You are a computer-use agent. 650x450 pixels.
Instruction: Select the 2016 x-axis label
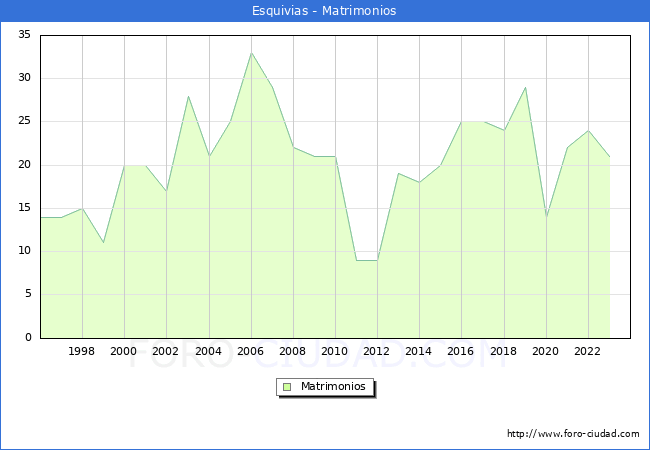pyautogui.click(x=460, y=351)
